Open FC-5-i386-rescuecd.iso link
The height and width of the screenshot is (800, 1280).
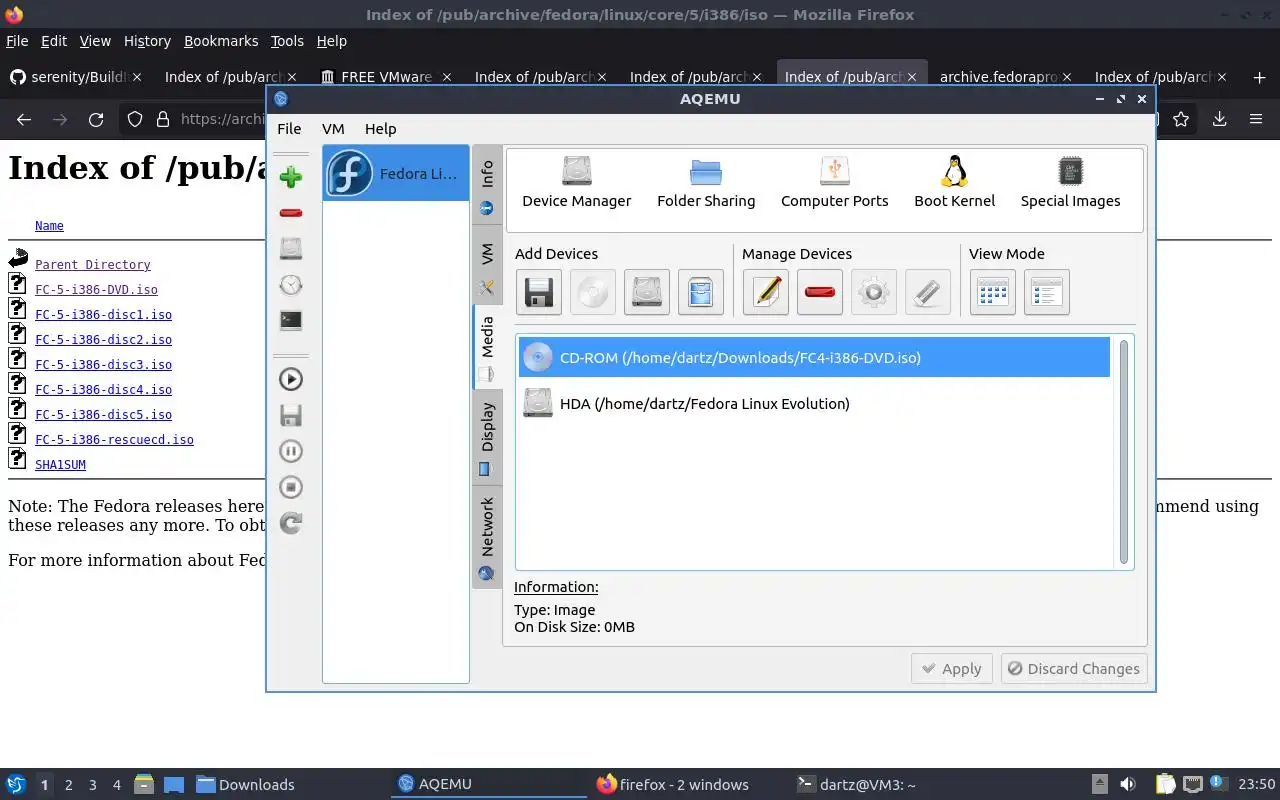(x=114, y=440)
